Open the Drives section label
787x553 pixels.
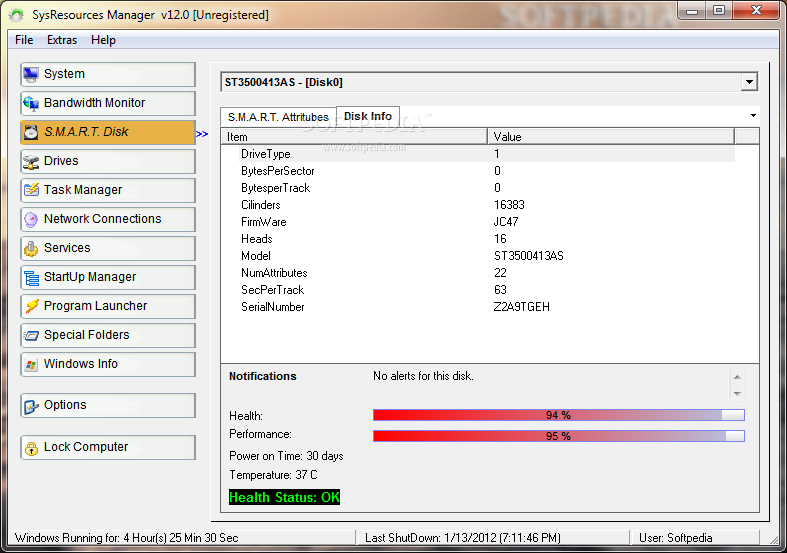pos(61,161)
